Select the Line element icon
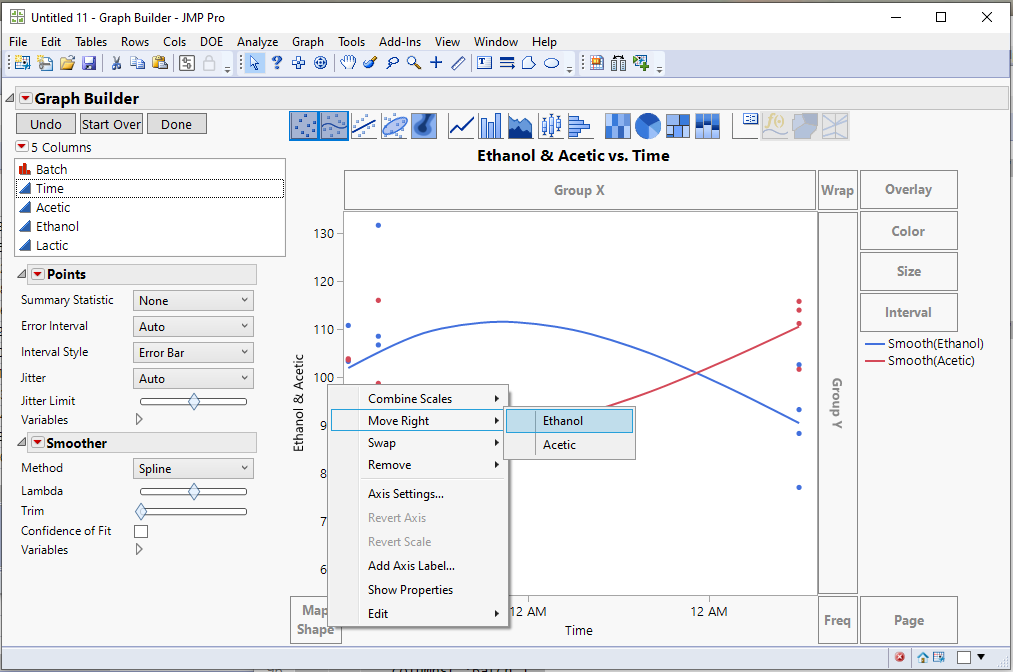Screen dimensions: 1013x672 coord(461,125)
